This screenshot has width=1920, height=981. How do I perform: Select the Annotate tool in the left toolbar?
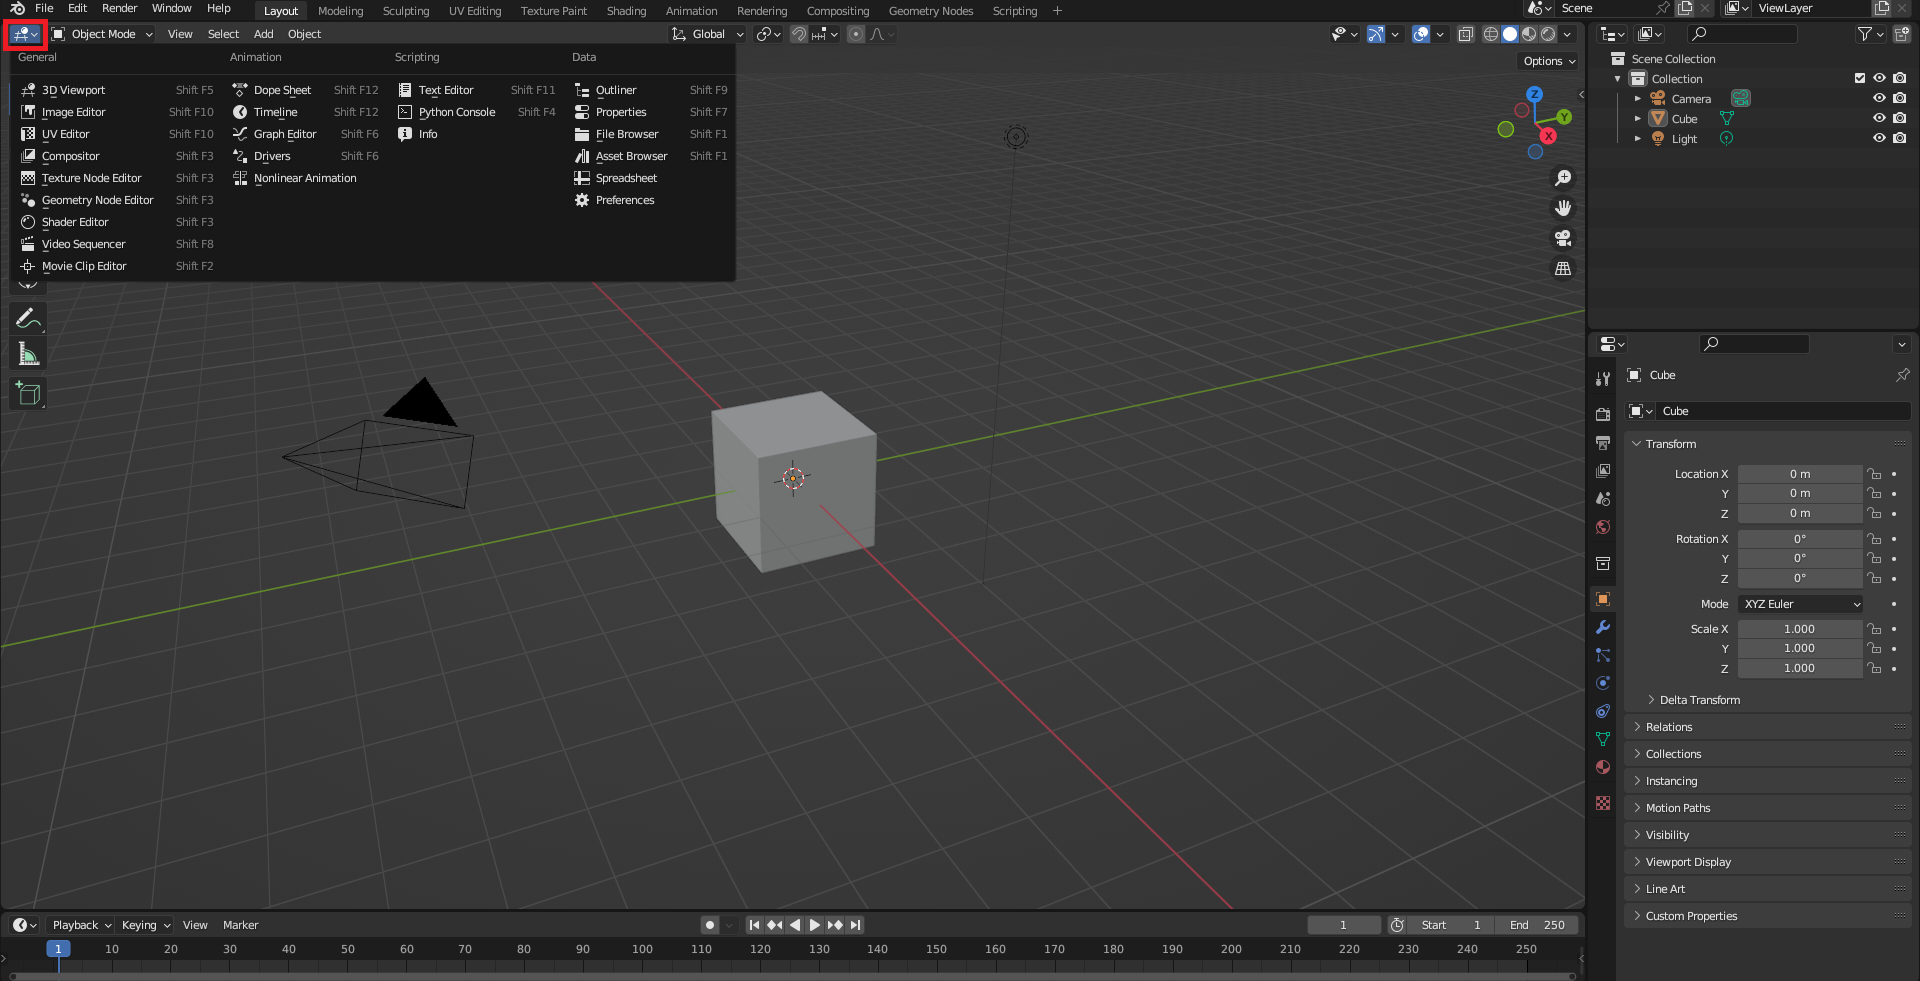[x=28, y=319]
